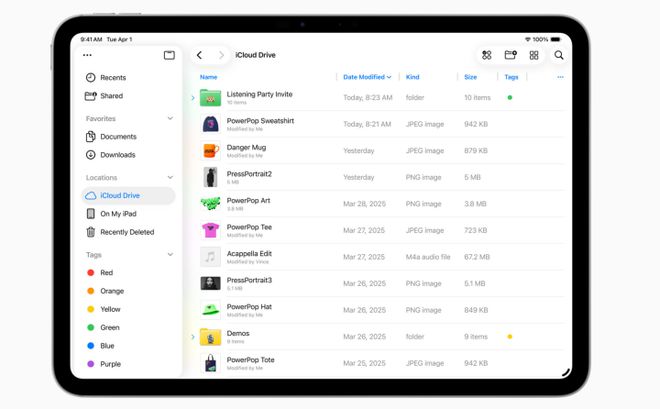Toggle the sidebar panel icon

point(169,55)
